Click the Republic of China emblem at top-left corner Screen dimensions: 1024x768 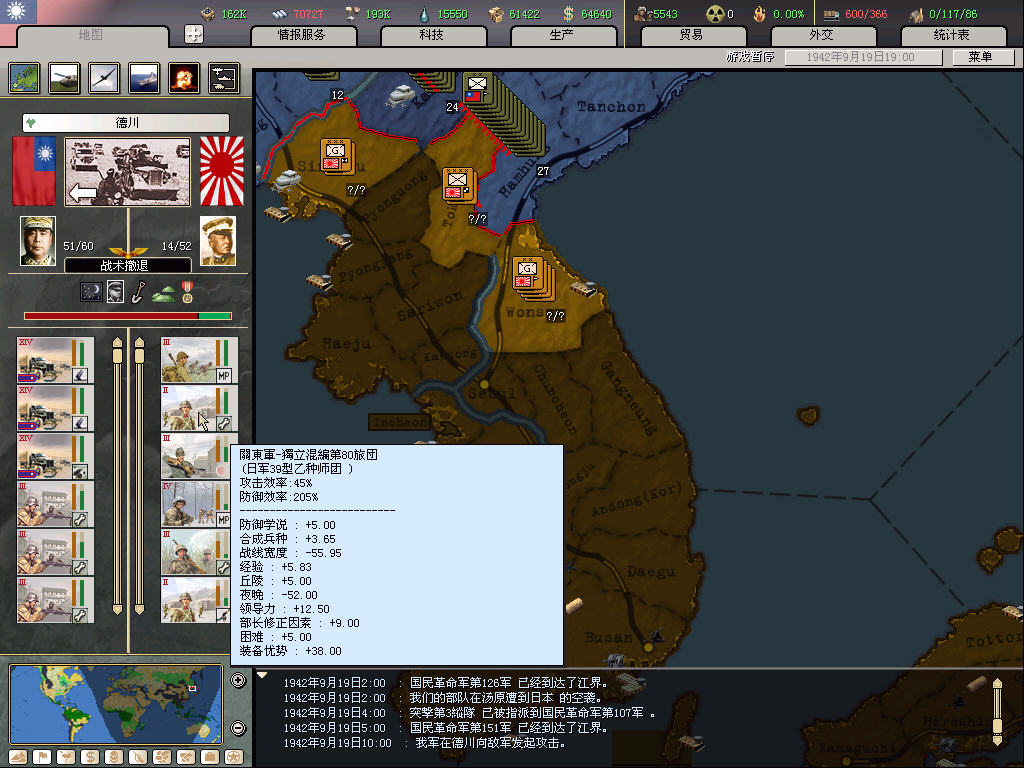[18, 11]
